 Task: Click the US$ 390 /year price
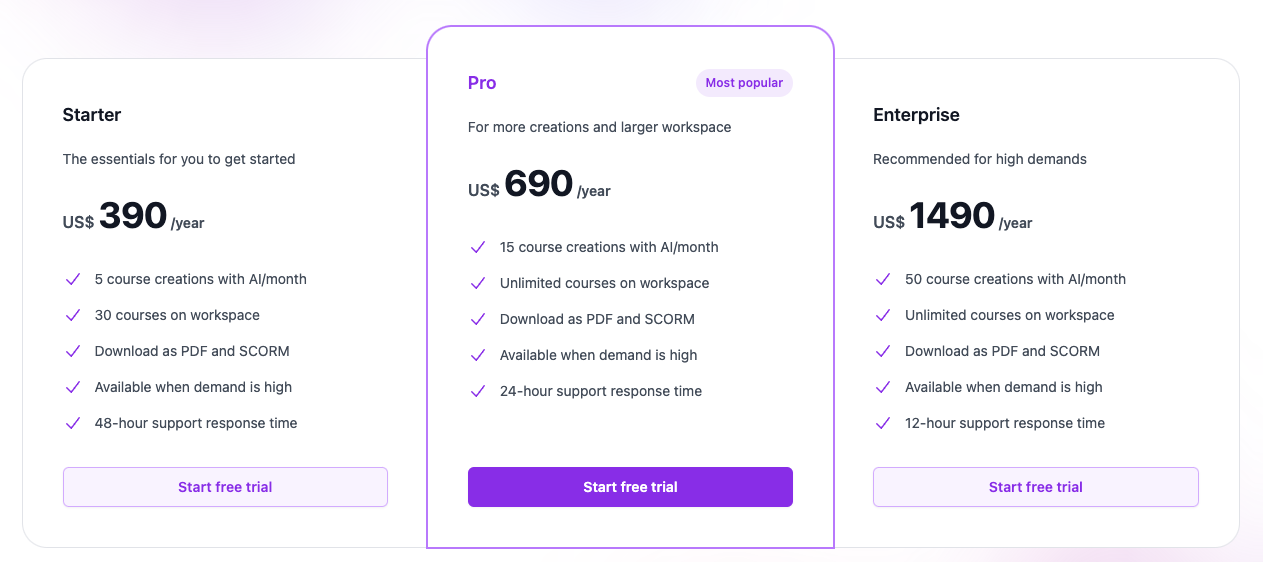tap(133, 217)
